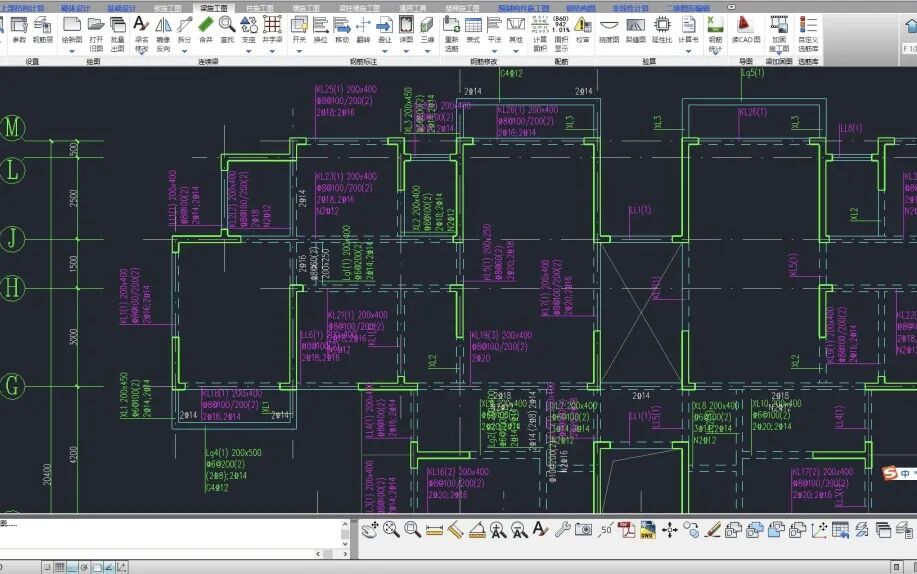Screen dimensions: 917x574
Task: Click the pan hand tool in bottom toolbar
Action: point(370,530)
